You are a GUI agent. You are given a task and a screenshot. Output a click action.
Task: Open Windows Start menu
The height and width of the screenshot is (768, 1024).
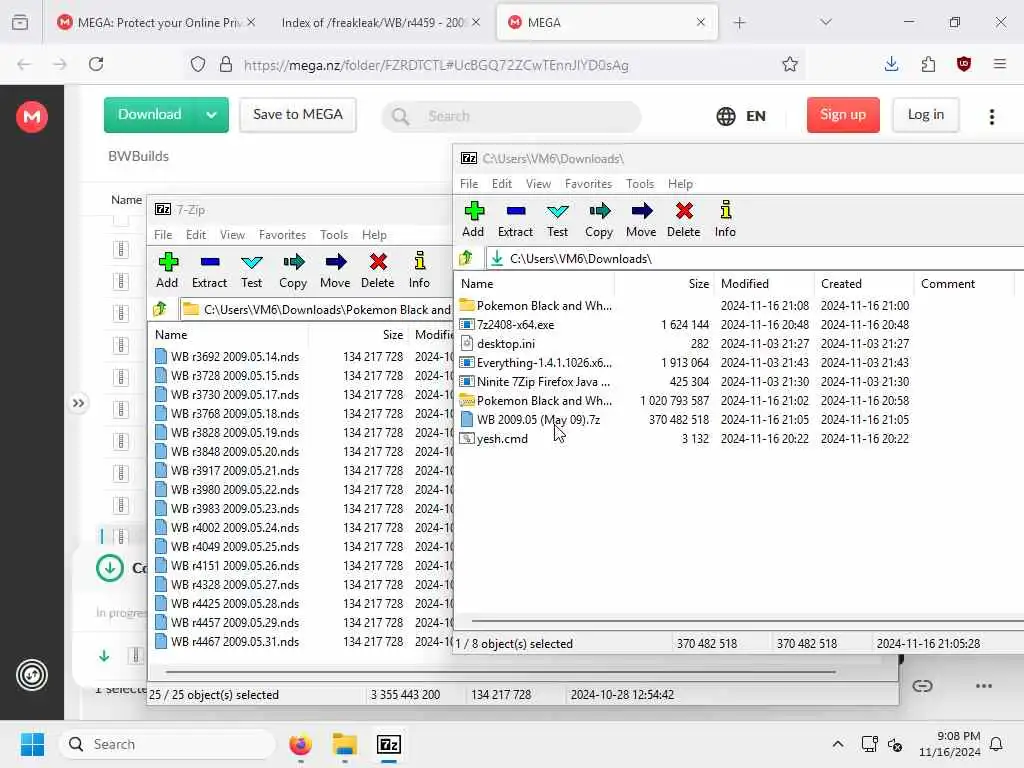pyautogui.click(x=32, y=744)
